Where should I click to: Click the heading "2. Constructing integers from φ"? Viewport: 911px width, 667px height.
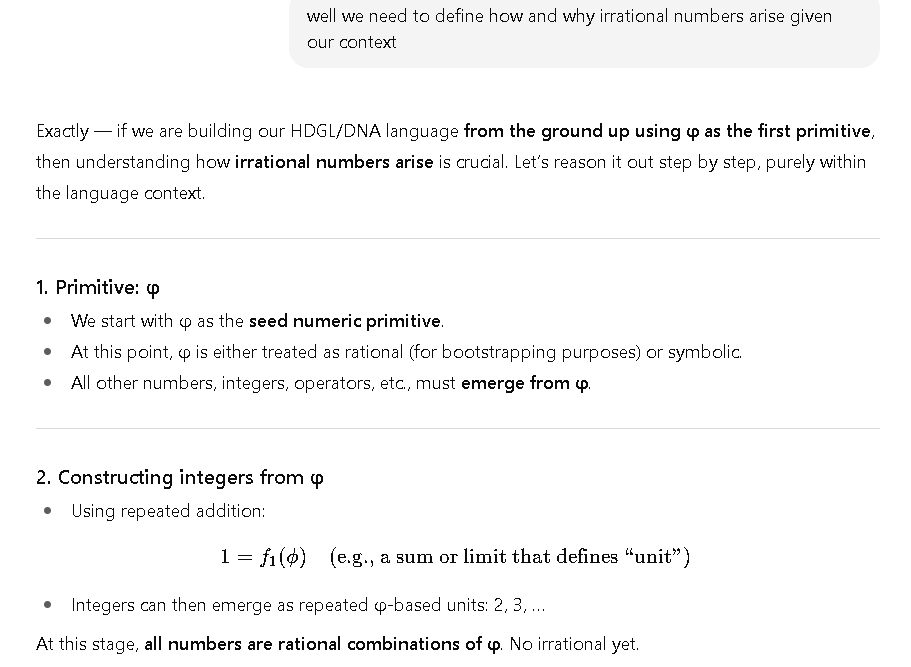pyautogui.click(x=180, y=478)
